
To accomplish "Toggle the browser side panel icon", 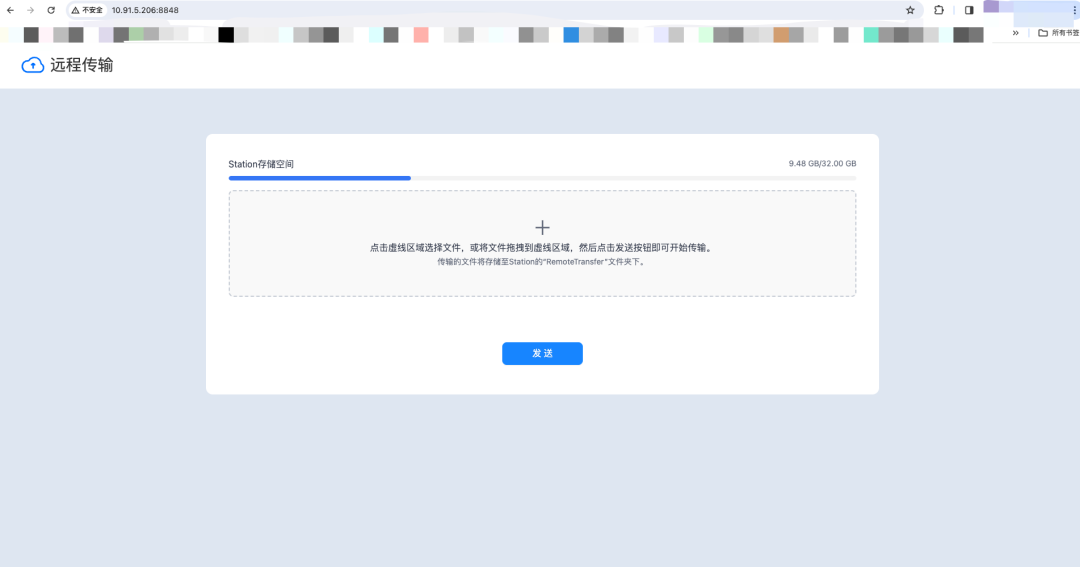I will point(969,10).
